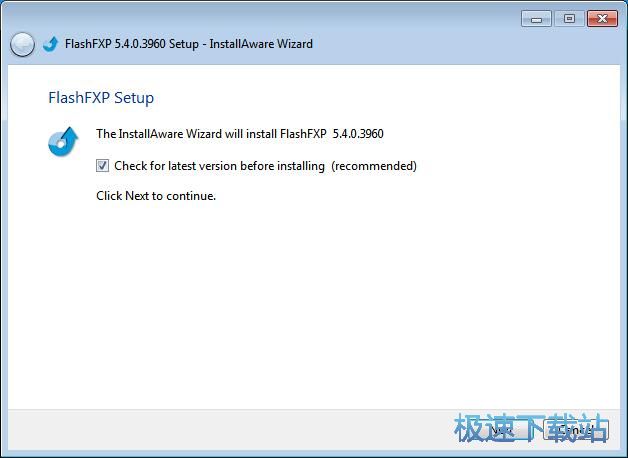
Task: Maximize the setup wizard window
Action: pos(569,19)
